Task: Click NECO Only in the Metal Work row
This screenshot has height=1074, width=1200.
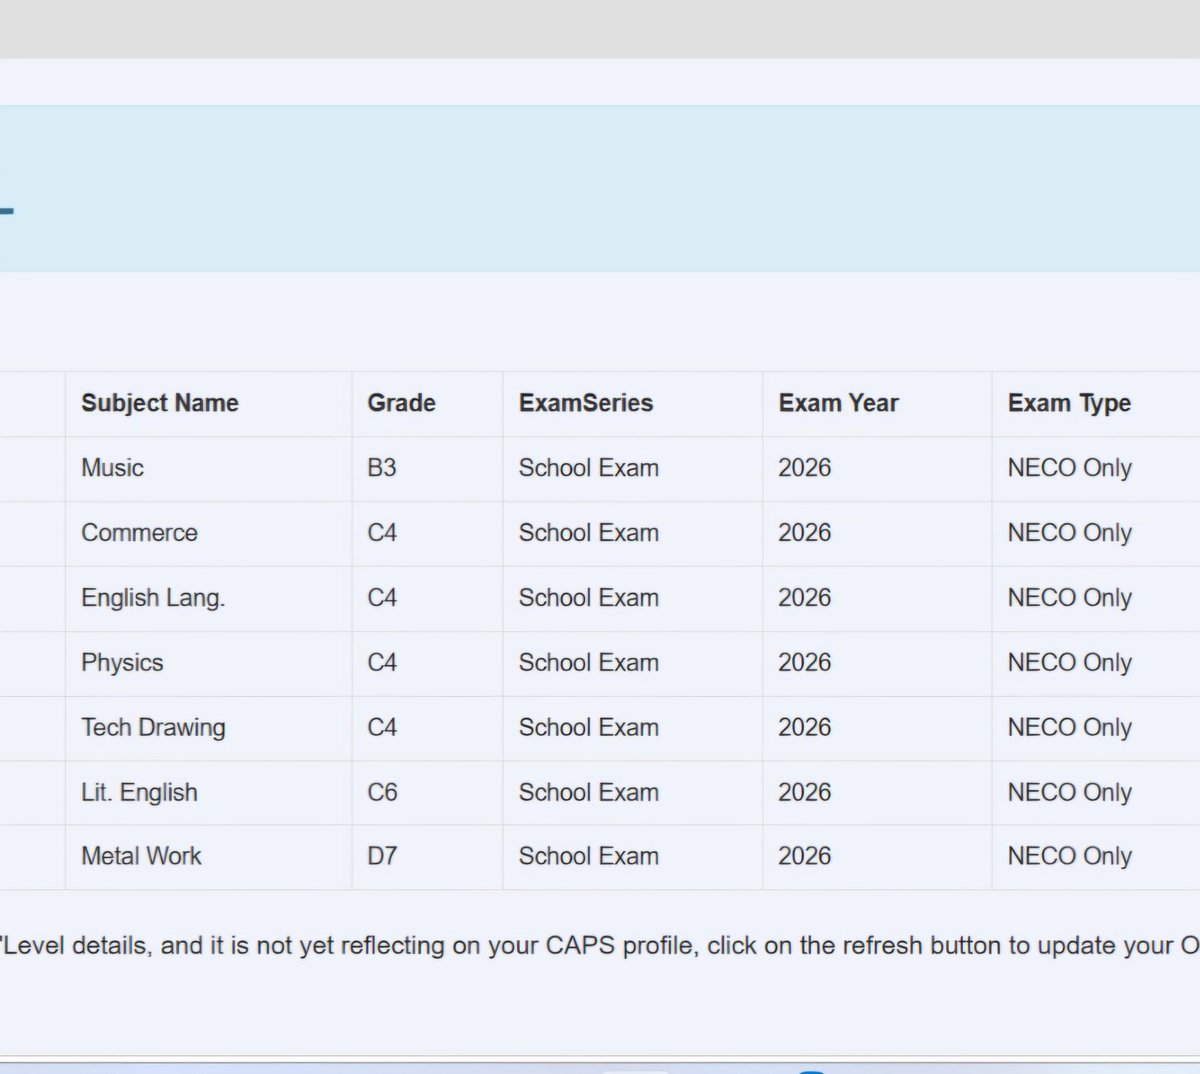Action: [x=1069, y=856]
